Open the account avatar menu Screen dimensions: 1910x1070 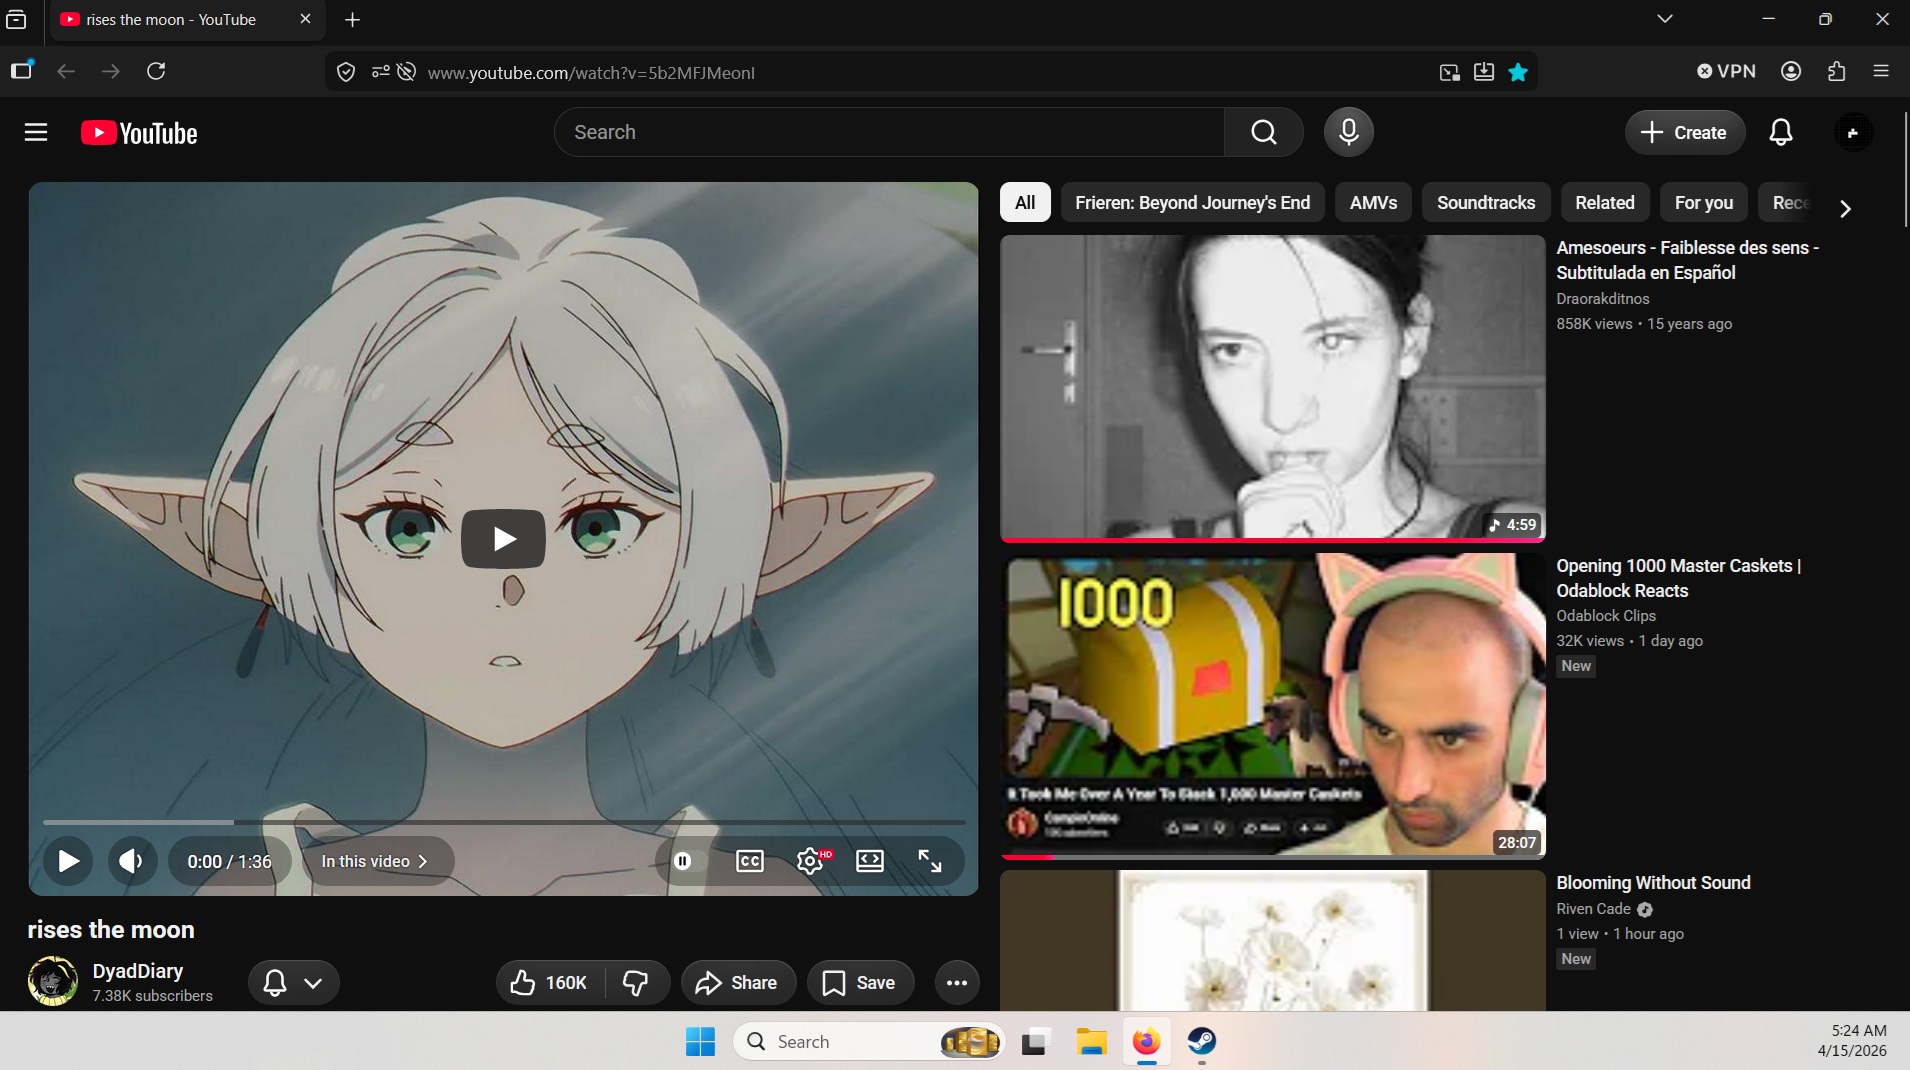coord(1853,132)
